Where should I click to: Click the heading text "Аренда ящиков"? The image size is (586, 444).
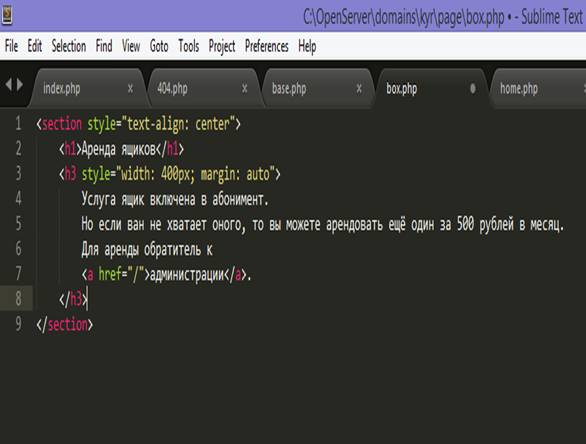click(x=118, y=149)
